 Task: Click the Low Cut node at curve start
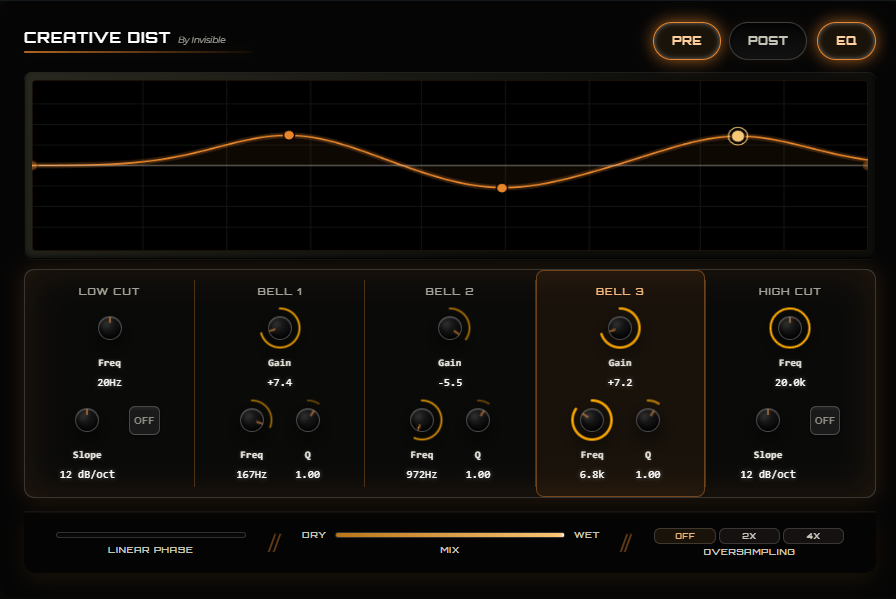(34, 165)
